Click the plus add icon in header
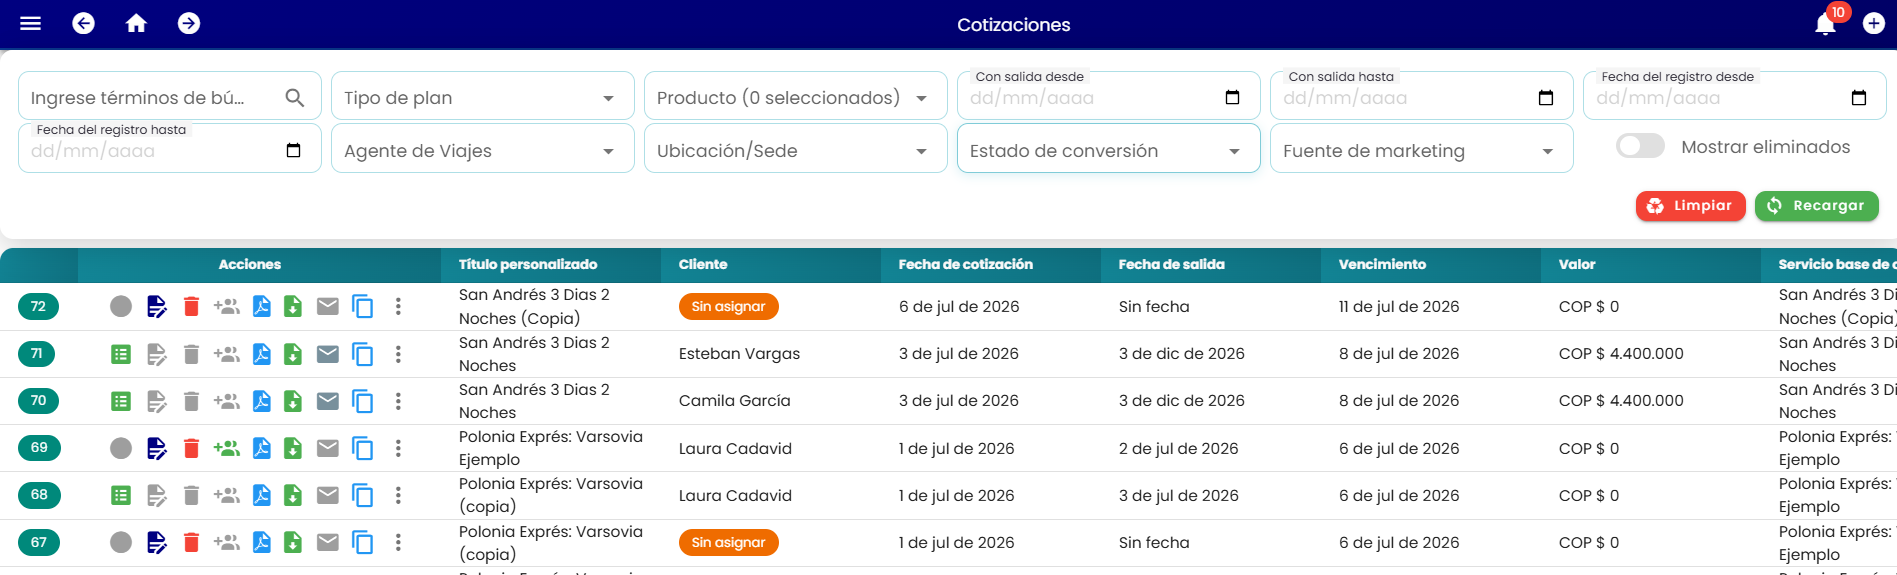 pyautogui.click(x=1874, y=23)
